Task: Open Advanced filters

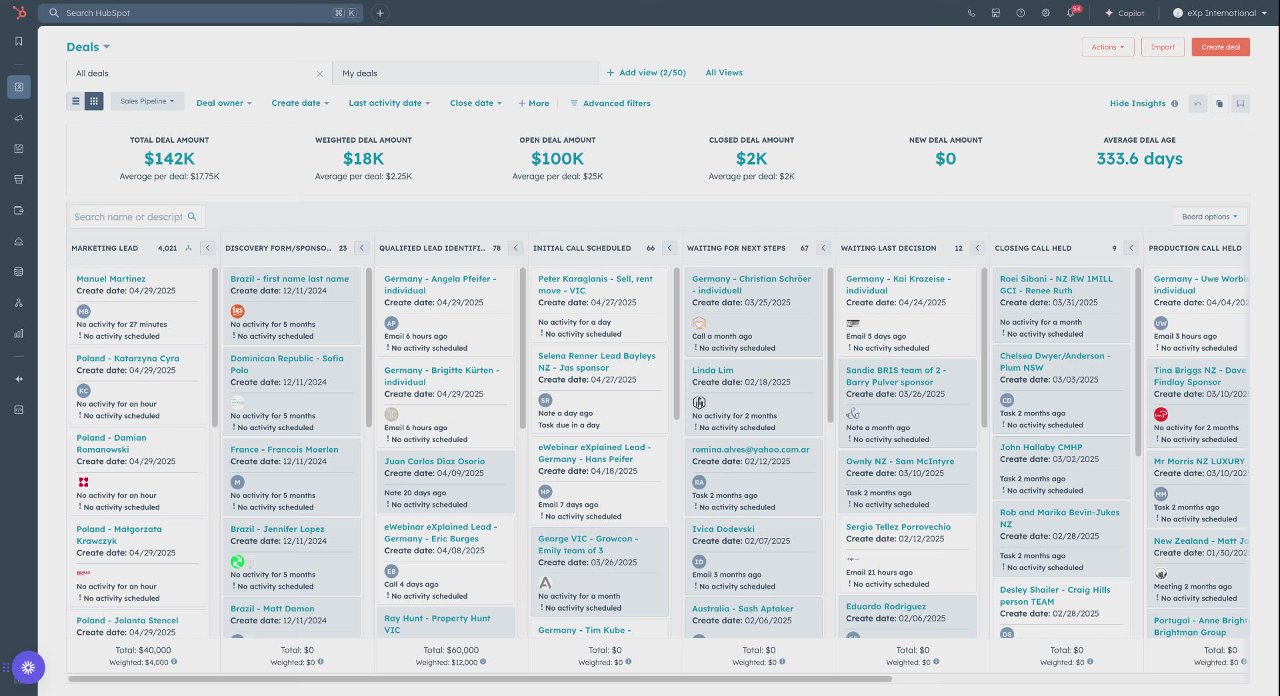Action: 610,103
